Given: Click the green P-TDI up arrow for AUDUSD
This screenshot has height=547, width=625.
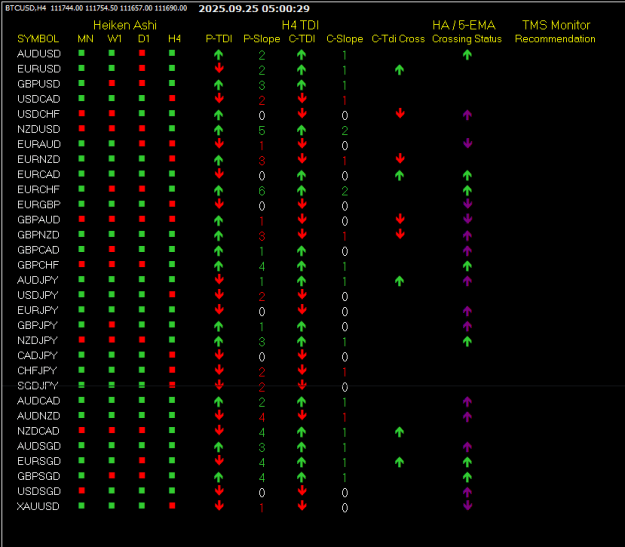Looking at the screenshot, I should [x=218, y=55].
